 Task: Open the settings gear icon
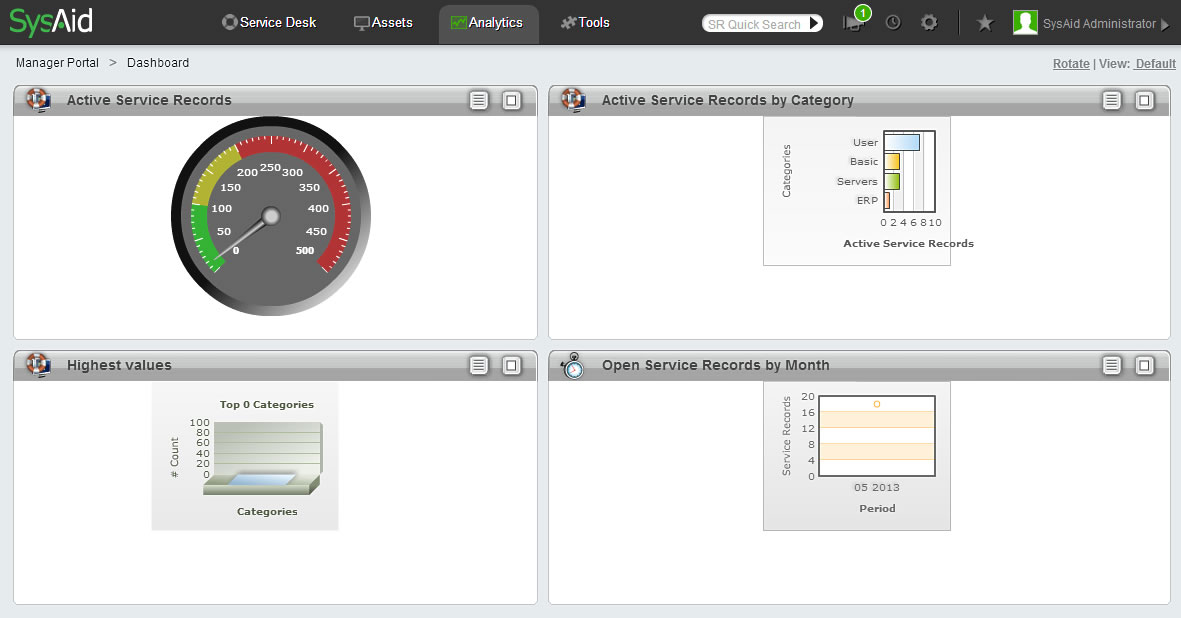(929, 22)
